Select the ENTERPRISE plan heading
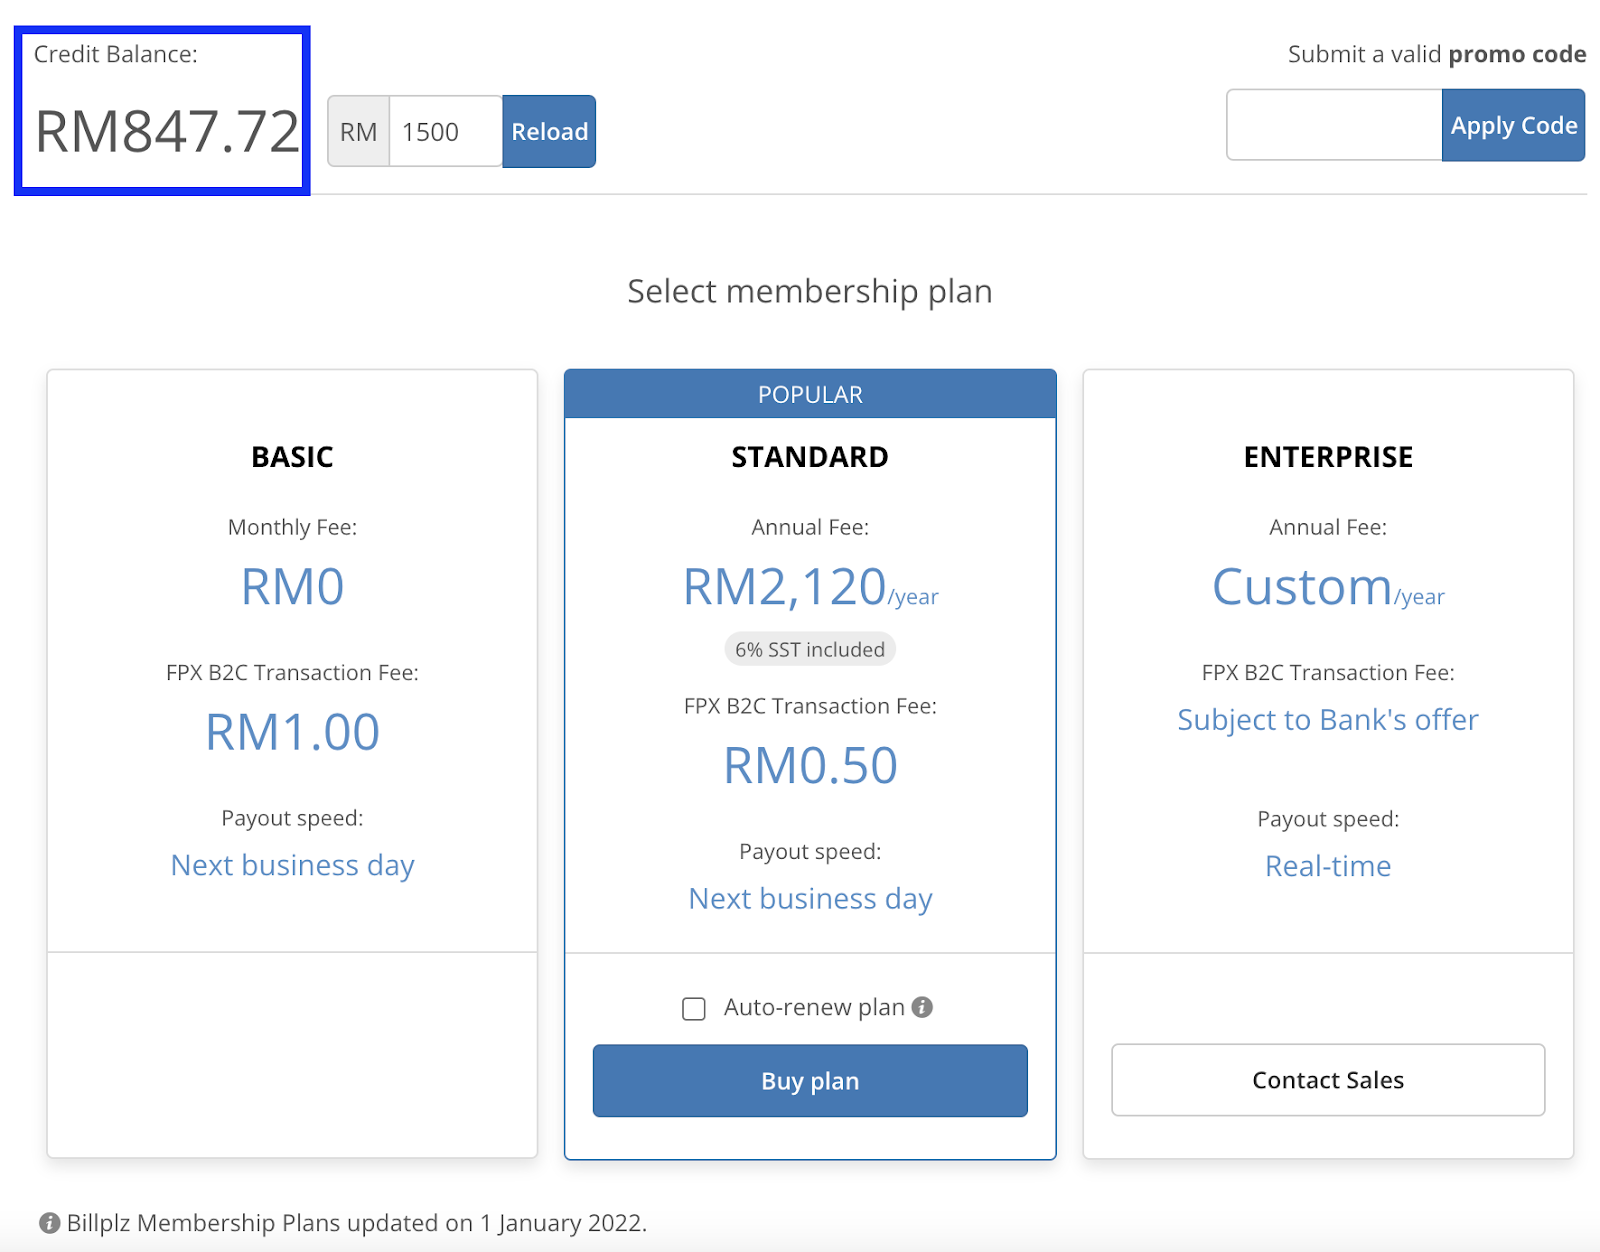The height and width of the screenshot is (1252, 1600). (1328, 457)
